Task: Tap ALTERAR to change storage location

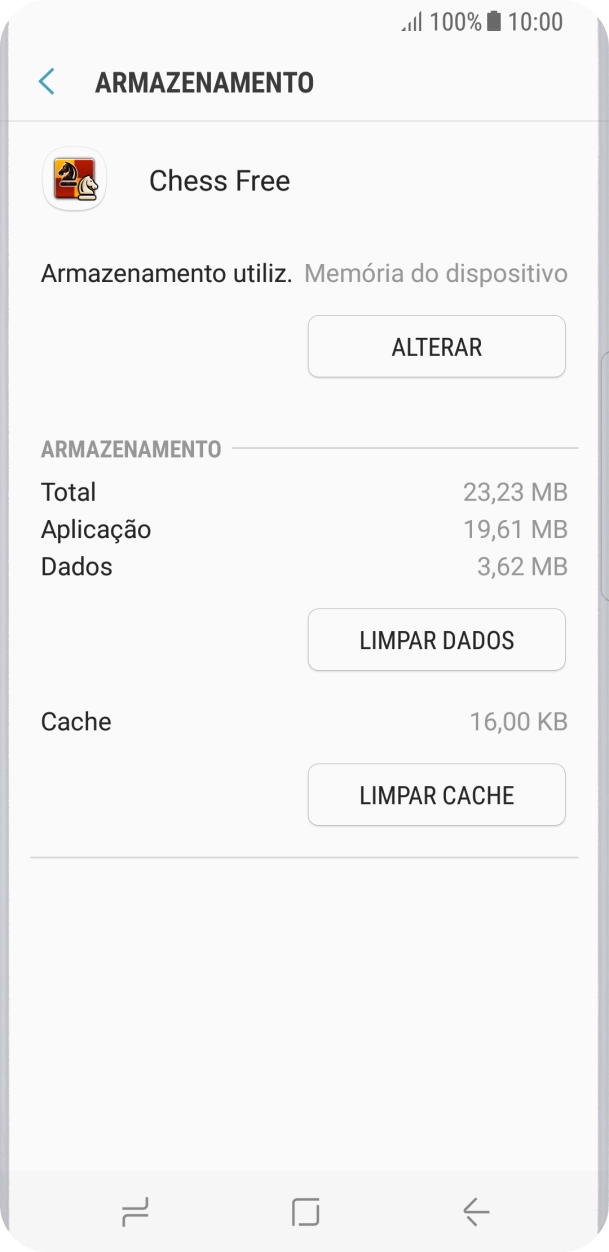Action: point(436,346)
